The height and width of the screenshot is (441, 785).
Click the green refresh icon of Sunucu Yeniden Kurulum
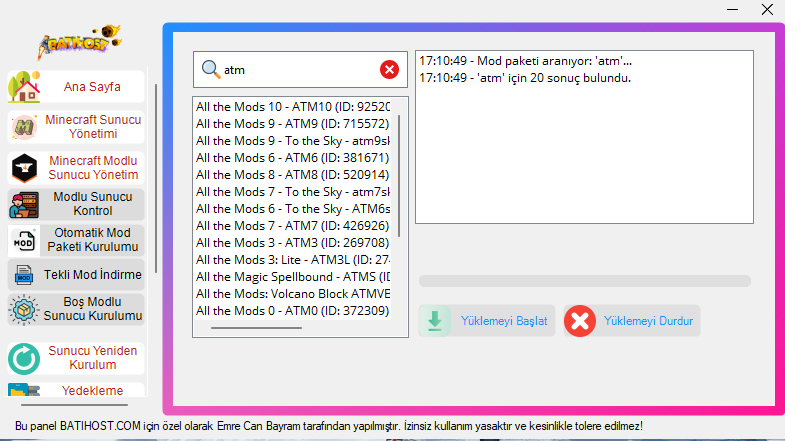pyautogui.click(x=24, y=359)
